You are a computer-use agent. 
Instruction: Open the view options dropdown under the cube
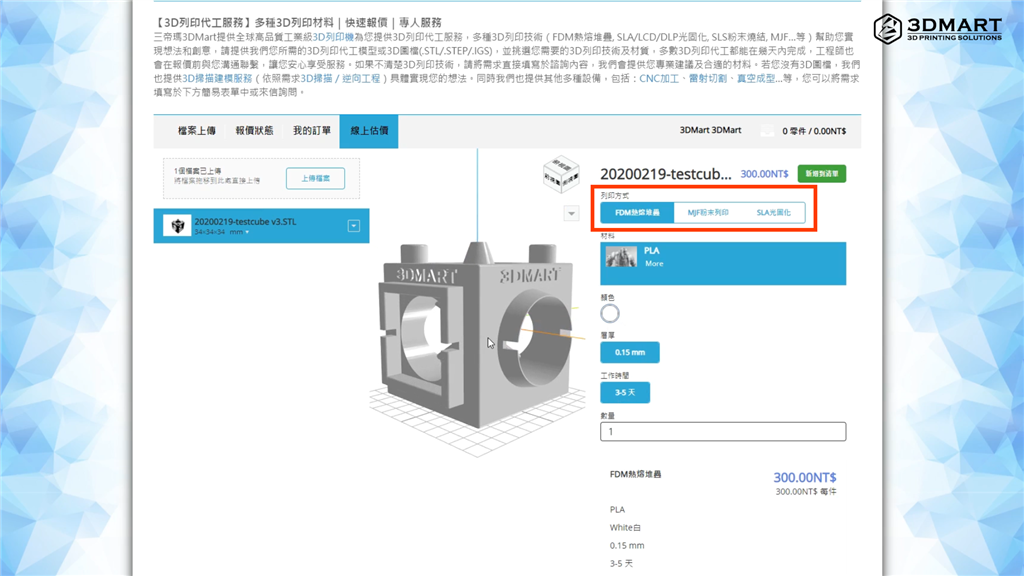click(x=571, y=213)
